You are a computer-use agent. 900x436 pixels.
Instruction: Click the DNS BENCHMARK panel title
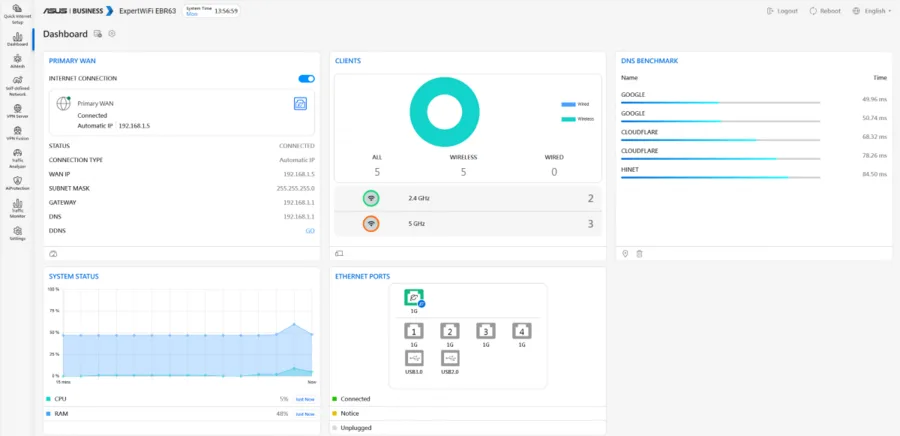(x=650, y=61)
